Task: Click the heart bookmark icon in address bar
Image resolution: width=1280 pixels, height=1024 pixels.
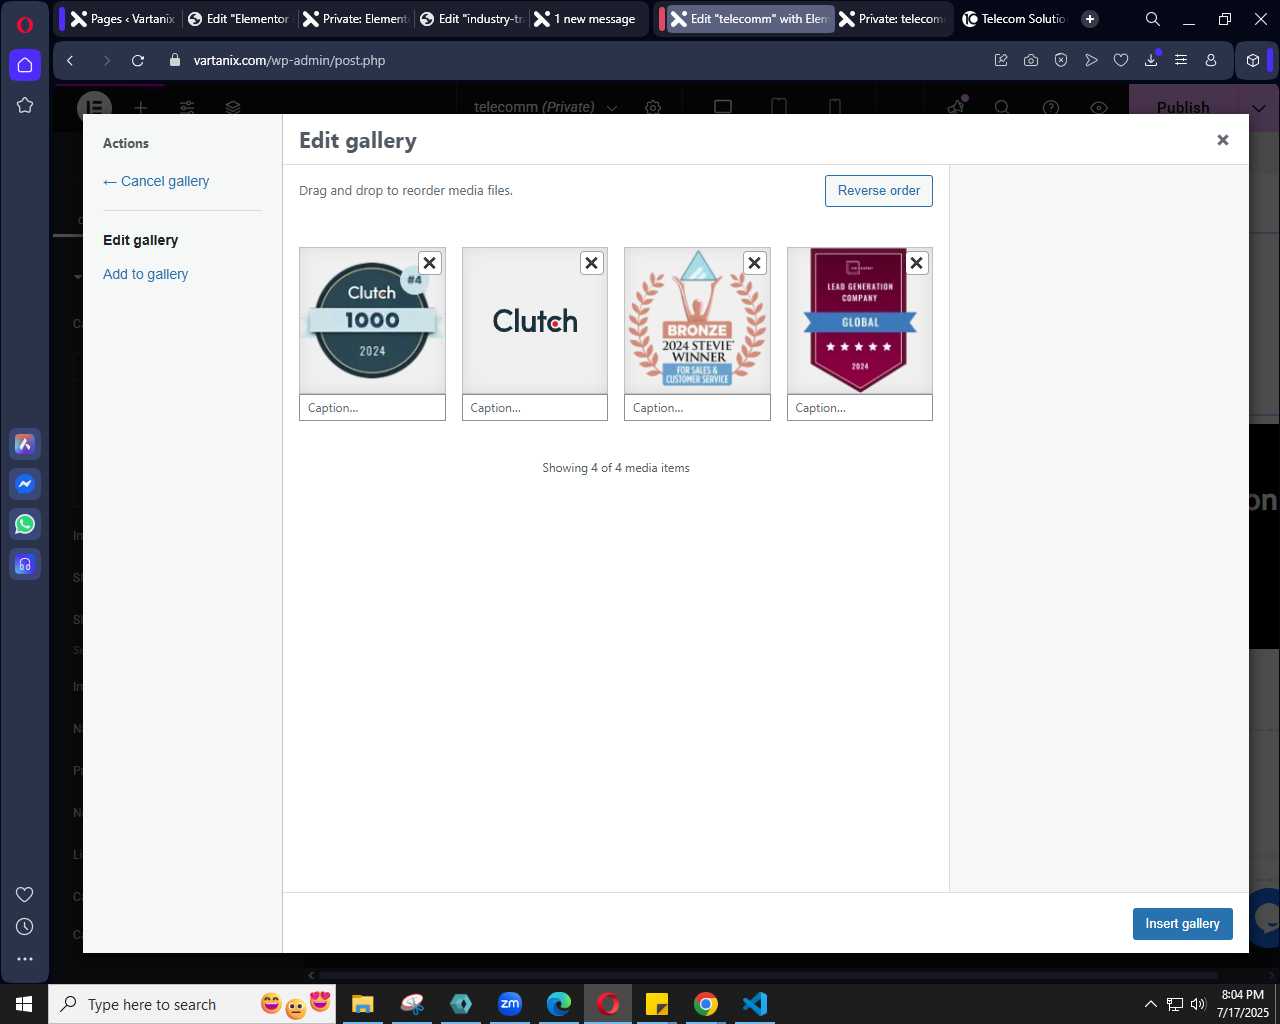Action: (1121, 60)
